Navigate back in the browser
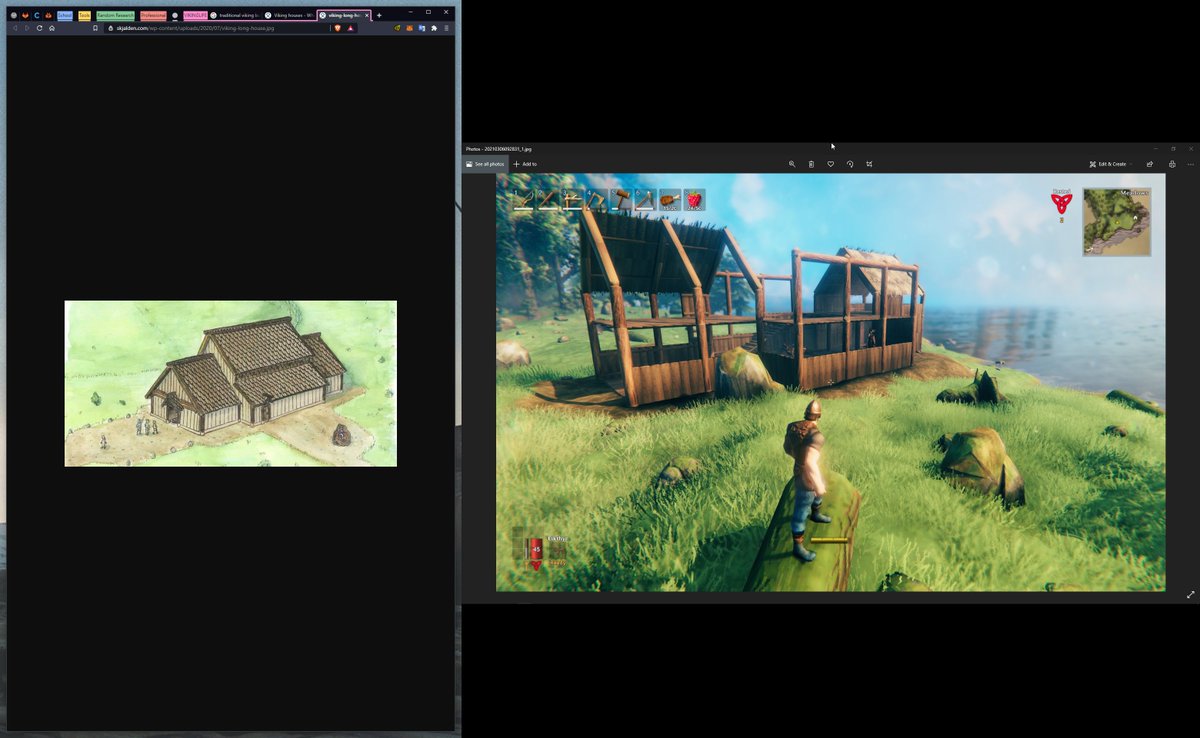Viewport: 1200px width, 738px height. click(x=15, y=28)
